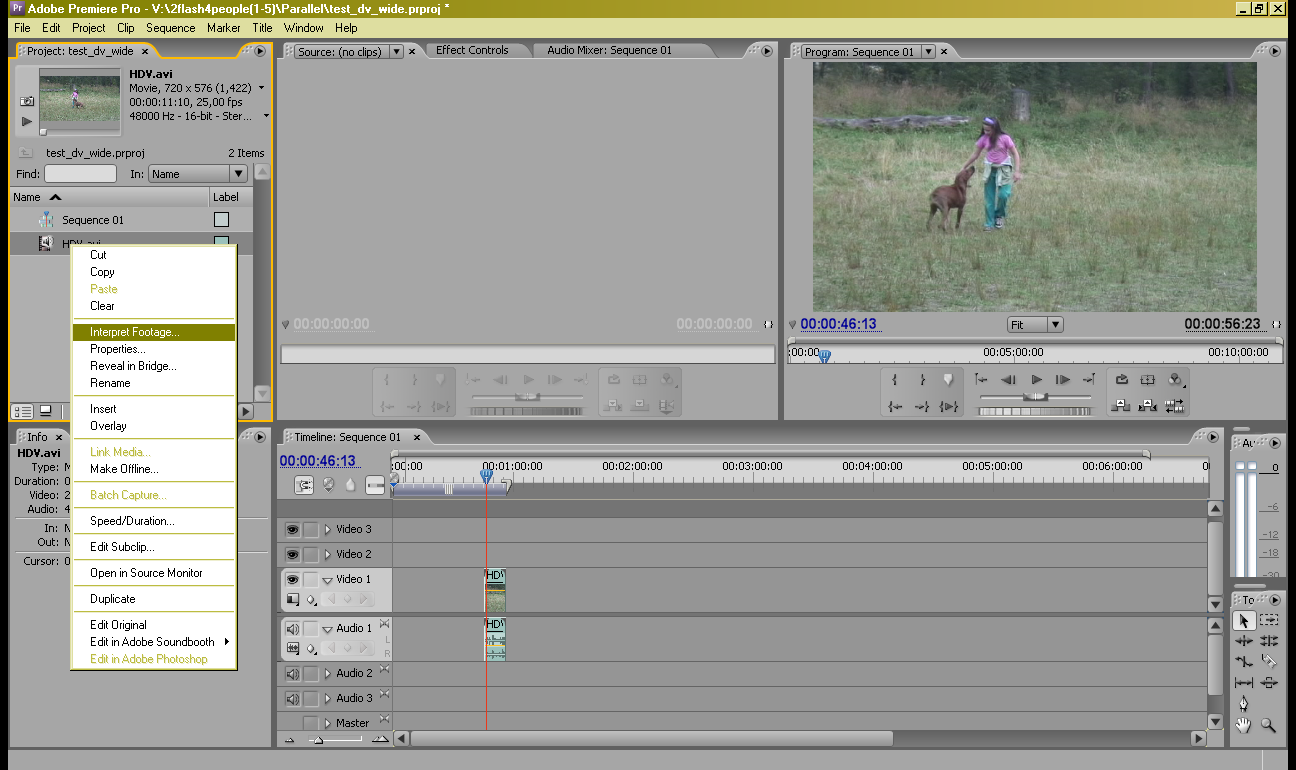Click the Loop button in Program monitor
This screenshot has height=770, width=1296.
click(1122, 380)
